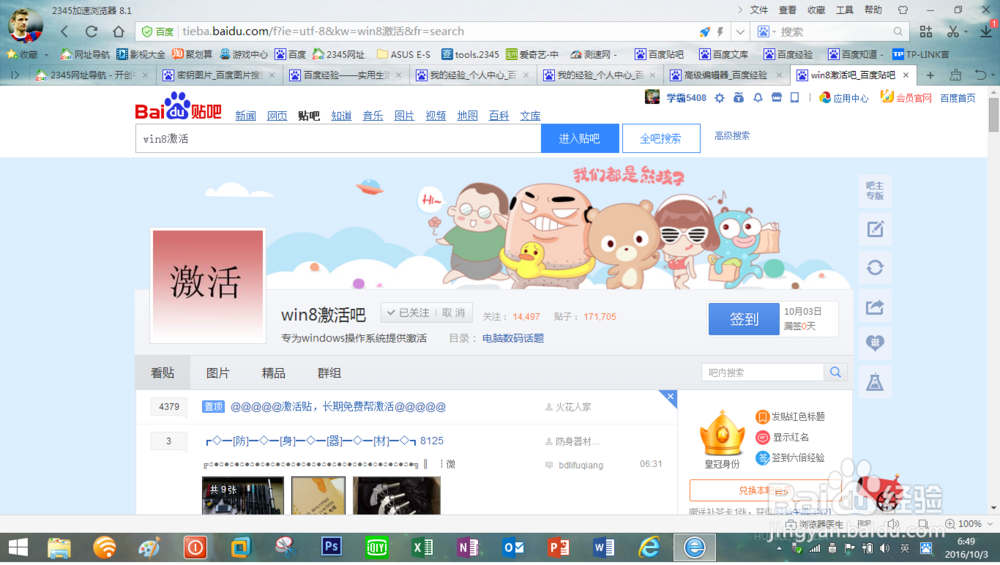Click the 会员官网 link
Screen dimensions: 1000x565
coord(906,98)
